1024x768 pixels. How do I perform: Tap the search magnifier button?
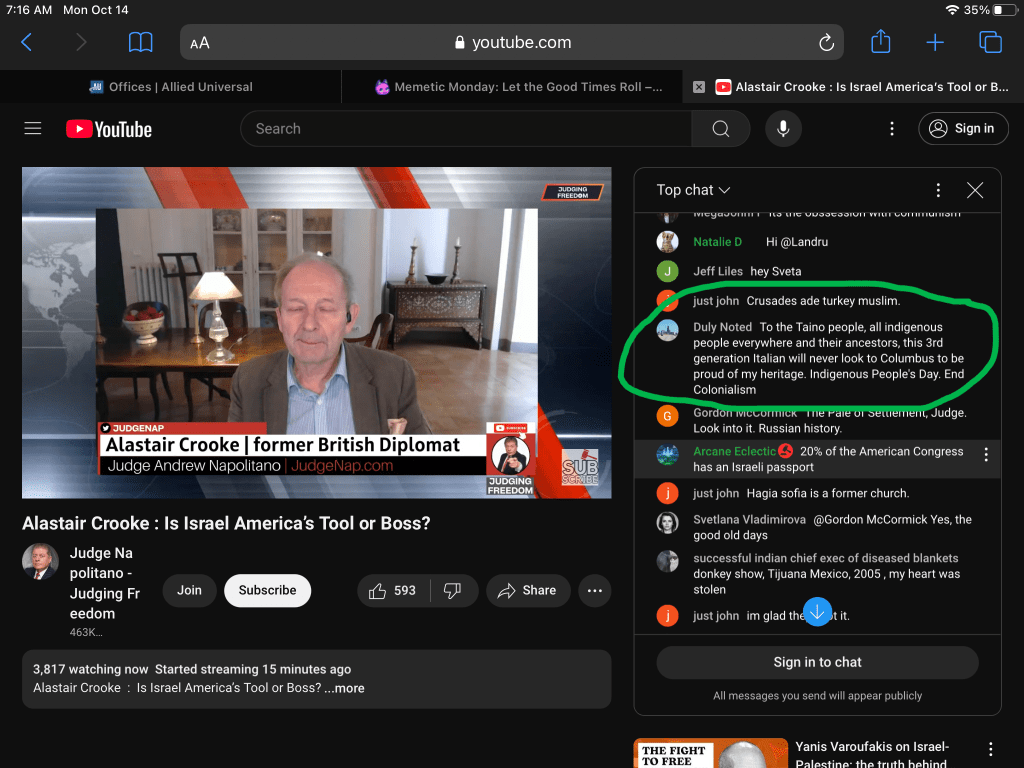(x=720, y=129)
